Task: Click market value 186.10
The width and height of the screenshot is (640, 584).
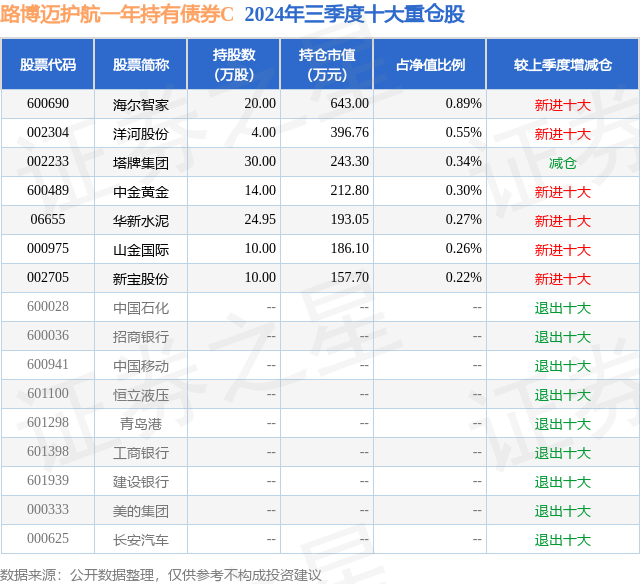Action: coord(349,249)
